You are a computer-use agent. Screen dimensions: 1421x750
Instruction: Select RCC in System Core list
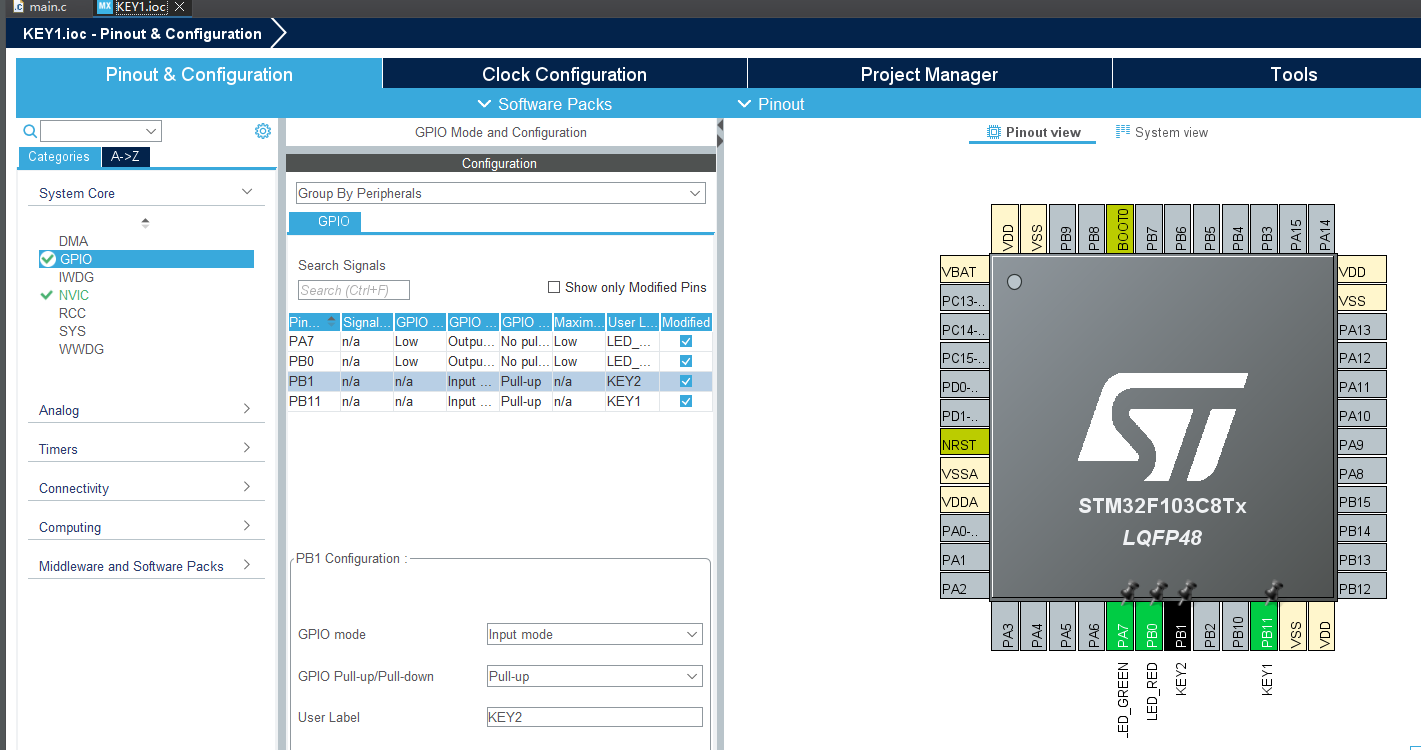[72, 313]
